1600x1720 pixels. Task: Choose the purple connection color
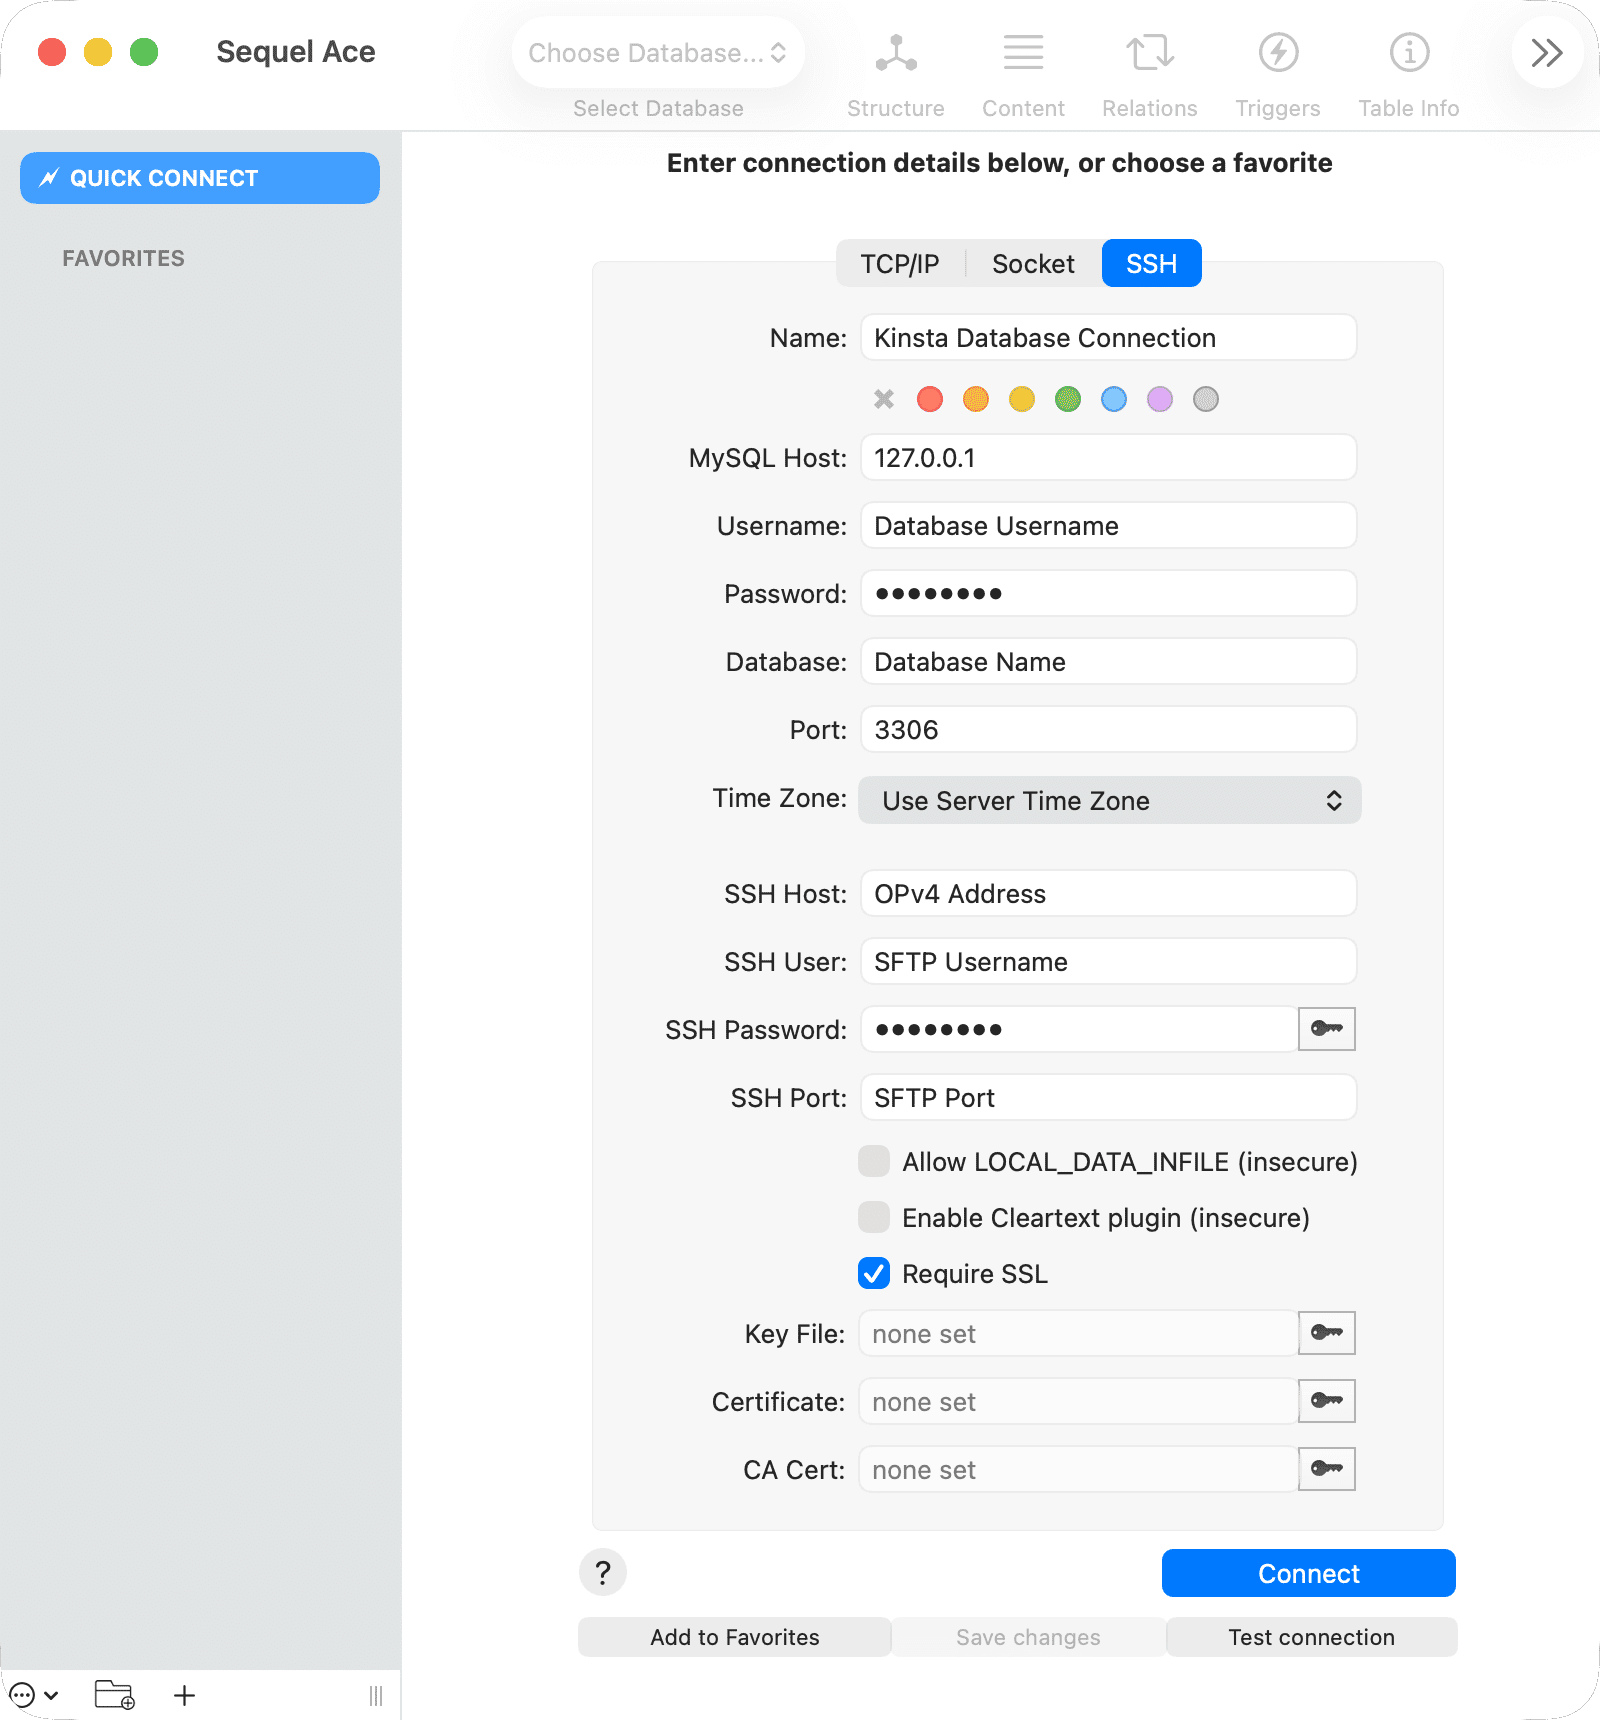tap(1160, 399)
